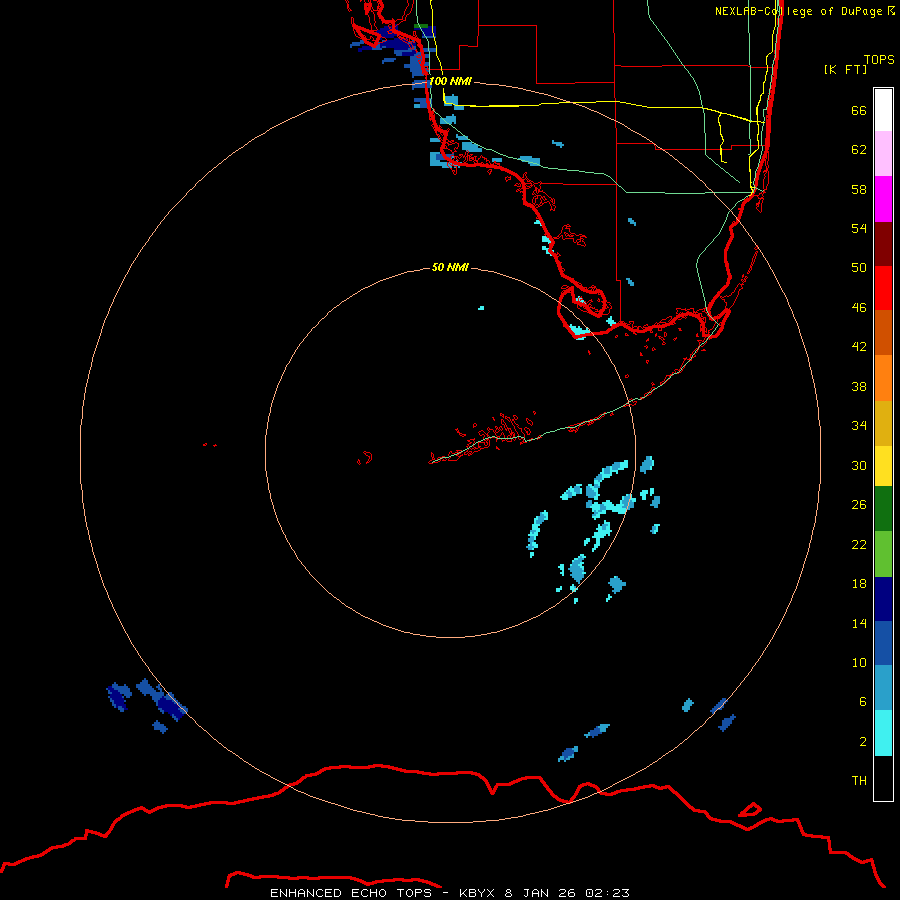Click the 'TOPS' legend heading
The image size is (900, 900).
pyautogui.click(x=879, y=59)
